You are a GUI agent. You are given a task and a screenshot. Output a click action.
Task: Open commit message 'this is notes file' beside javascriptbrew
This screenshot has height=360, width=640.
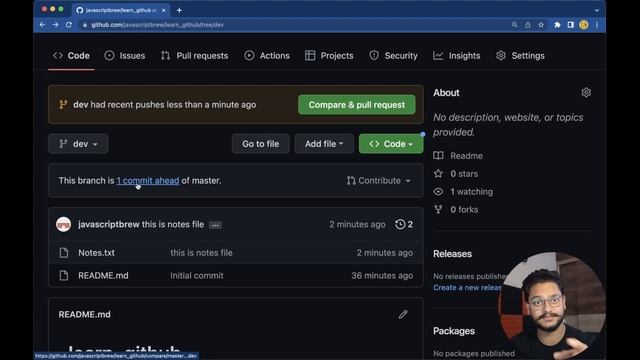(173, 224)
